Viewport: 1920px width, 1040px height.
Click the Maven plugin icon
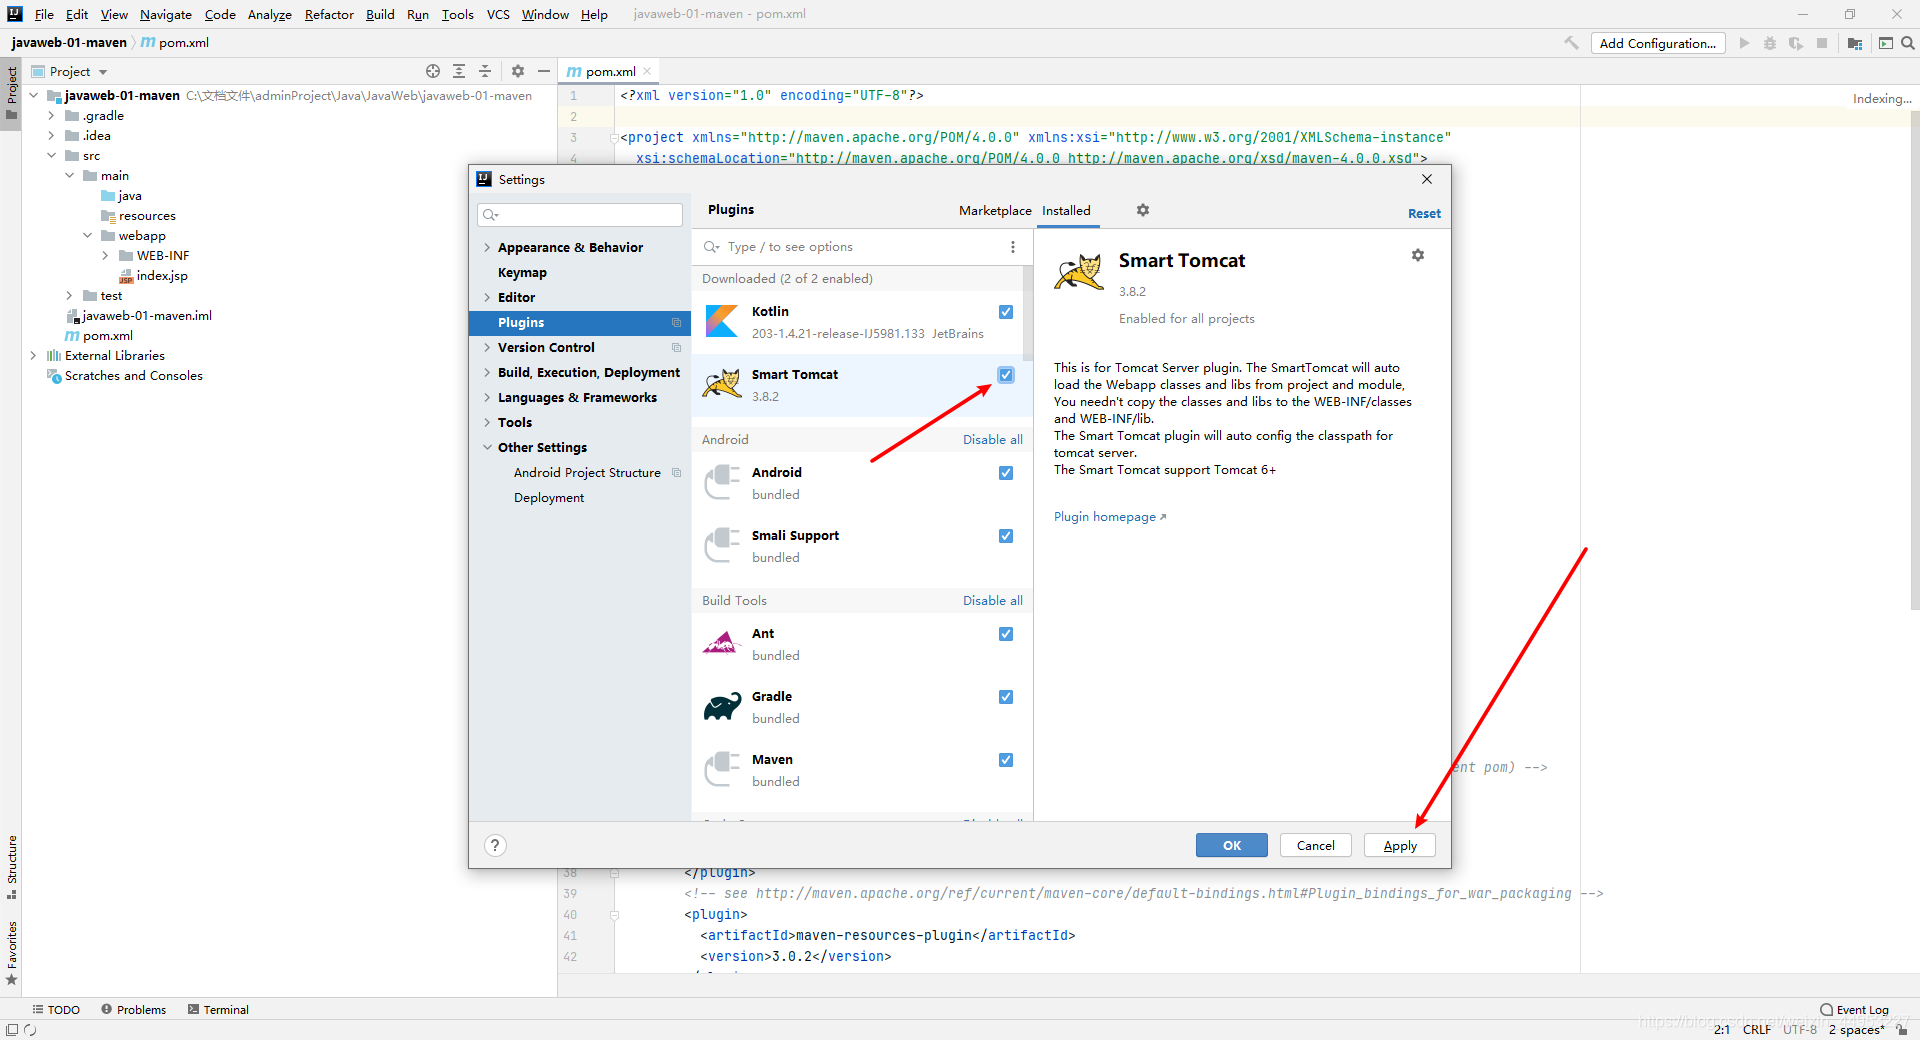click(722, 770)
